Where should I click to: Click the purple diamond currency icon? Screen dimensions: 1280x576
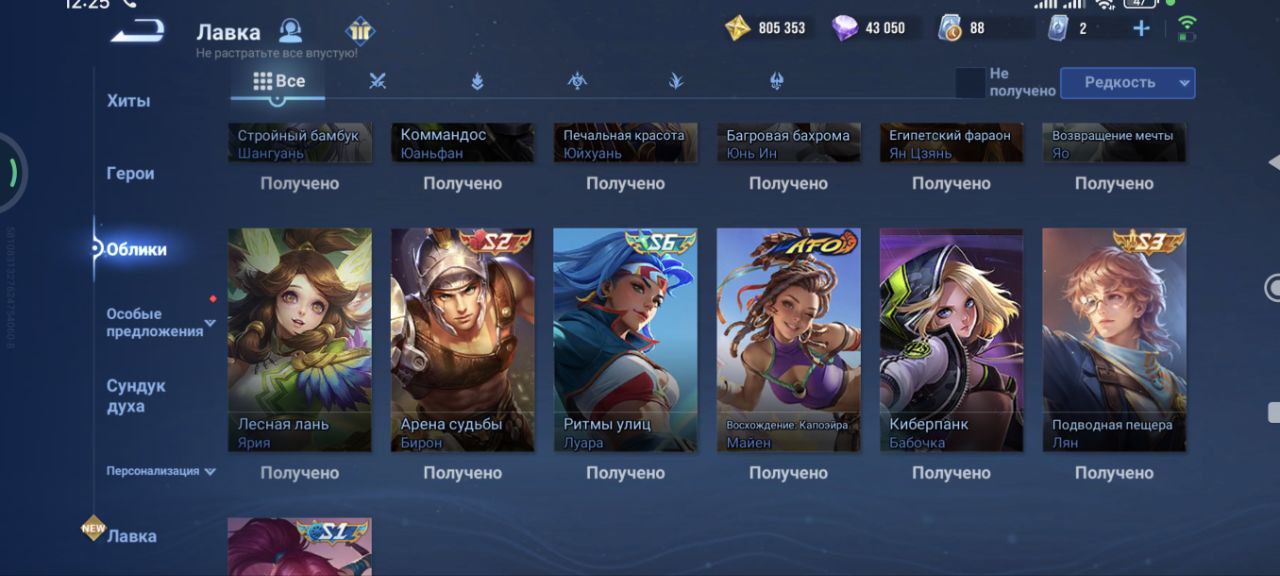[845, 28]
